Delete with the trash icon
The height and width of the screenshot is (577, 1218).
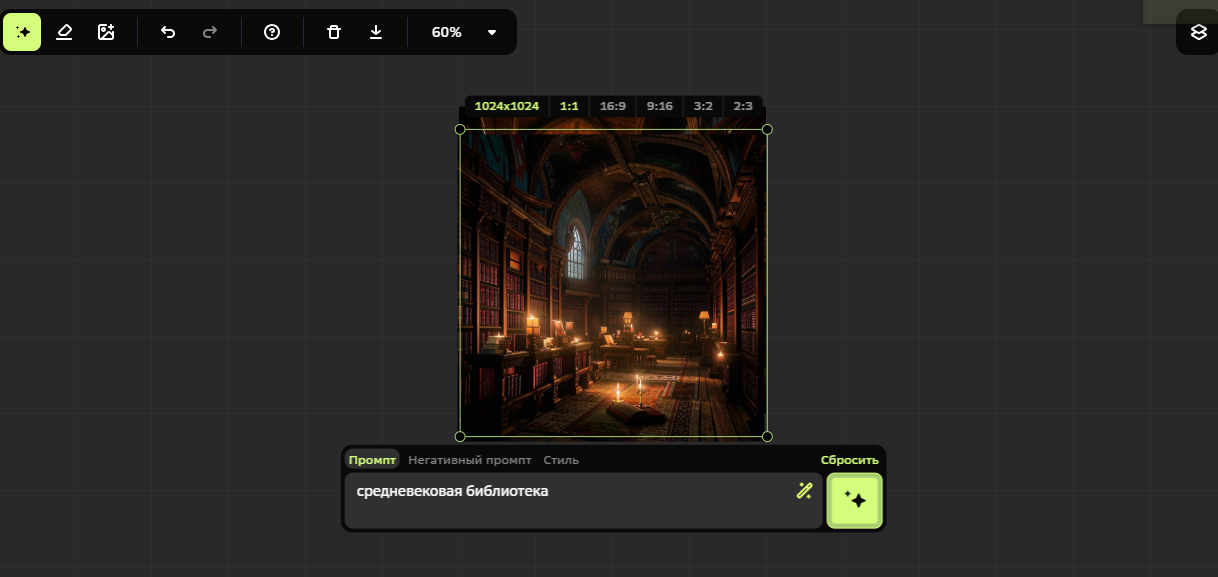[x=334, y=32]
